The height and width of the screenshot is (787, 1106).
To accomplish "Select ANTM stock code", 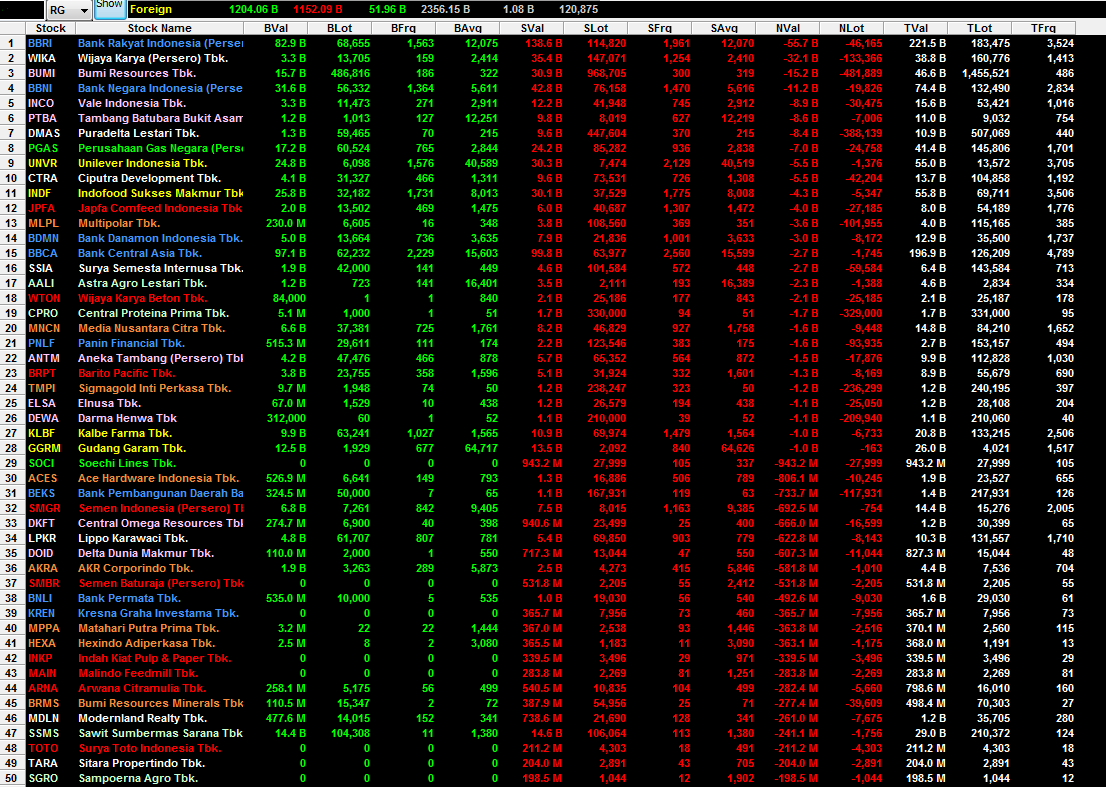I will (x=43, y=358).
